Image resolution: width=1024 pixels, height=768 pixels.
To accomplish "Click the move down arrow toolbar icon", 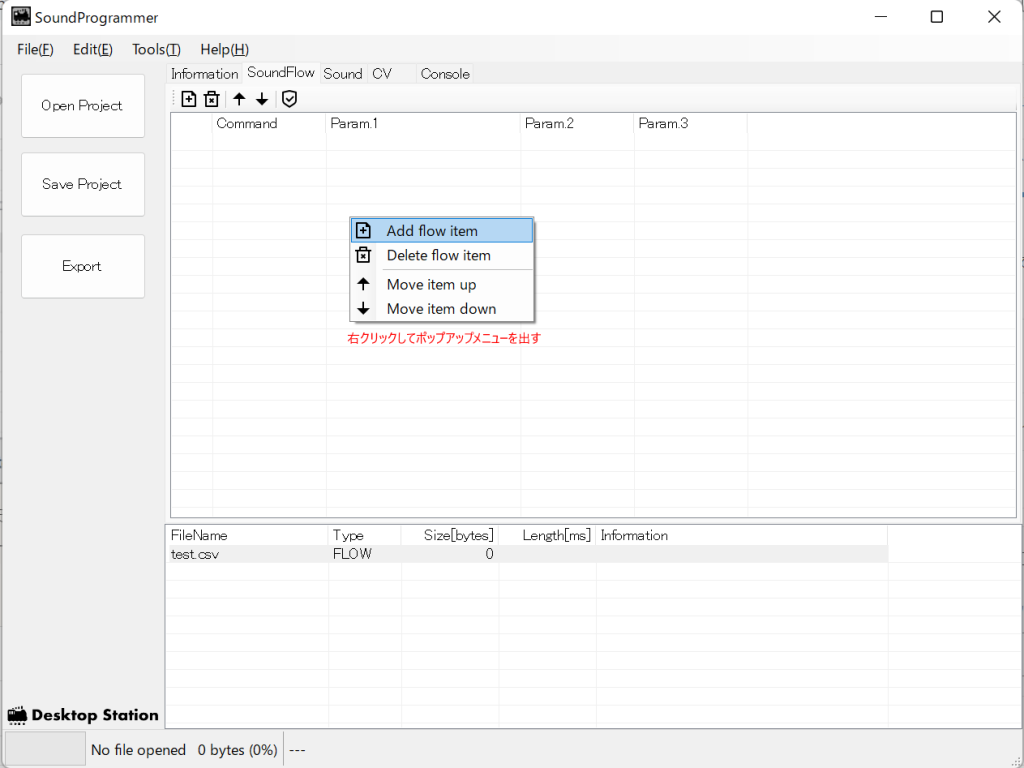I will [x=262, y=98].
